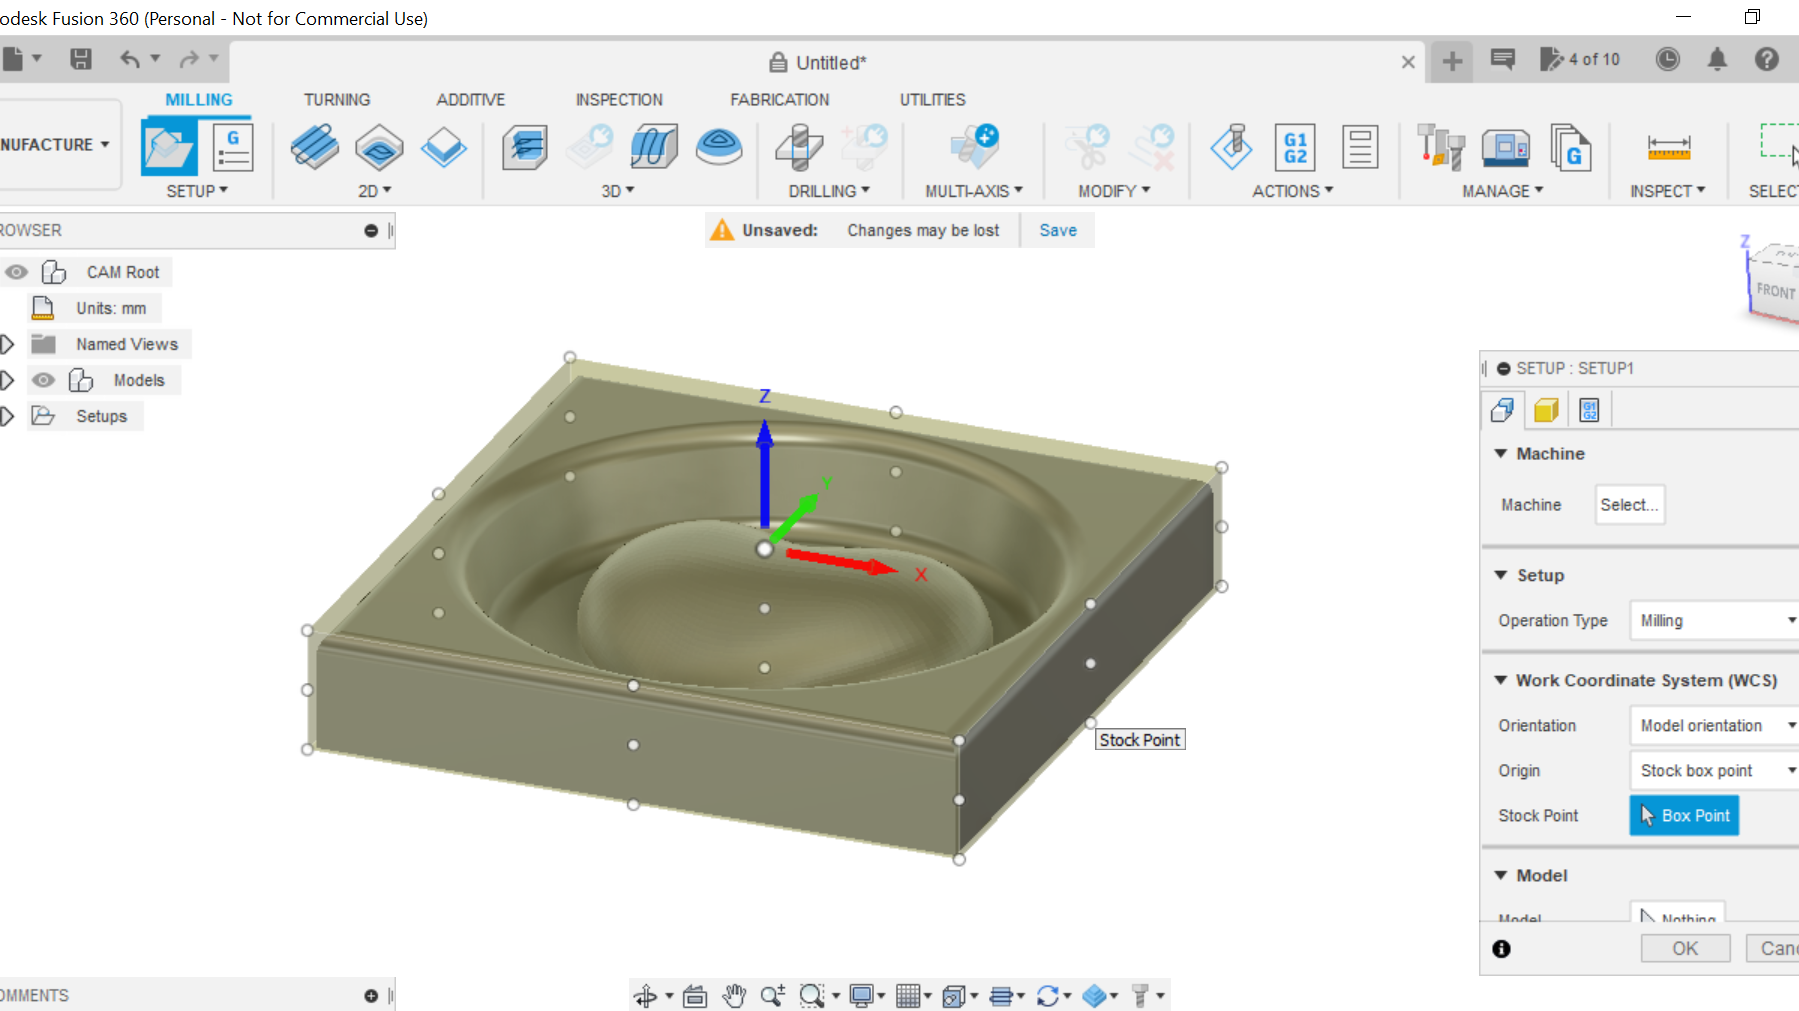This screenshot has height=1011, width=1799.
Task: Select the center stock point on the model
Action: tap(765, 548)
